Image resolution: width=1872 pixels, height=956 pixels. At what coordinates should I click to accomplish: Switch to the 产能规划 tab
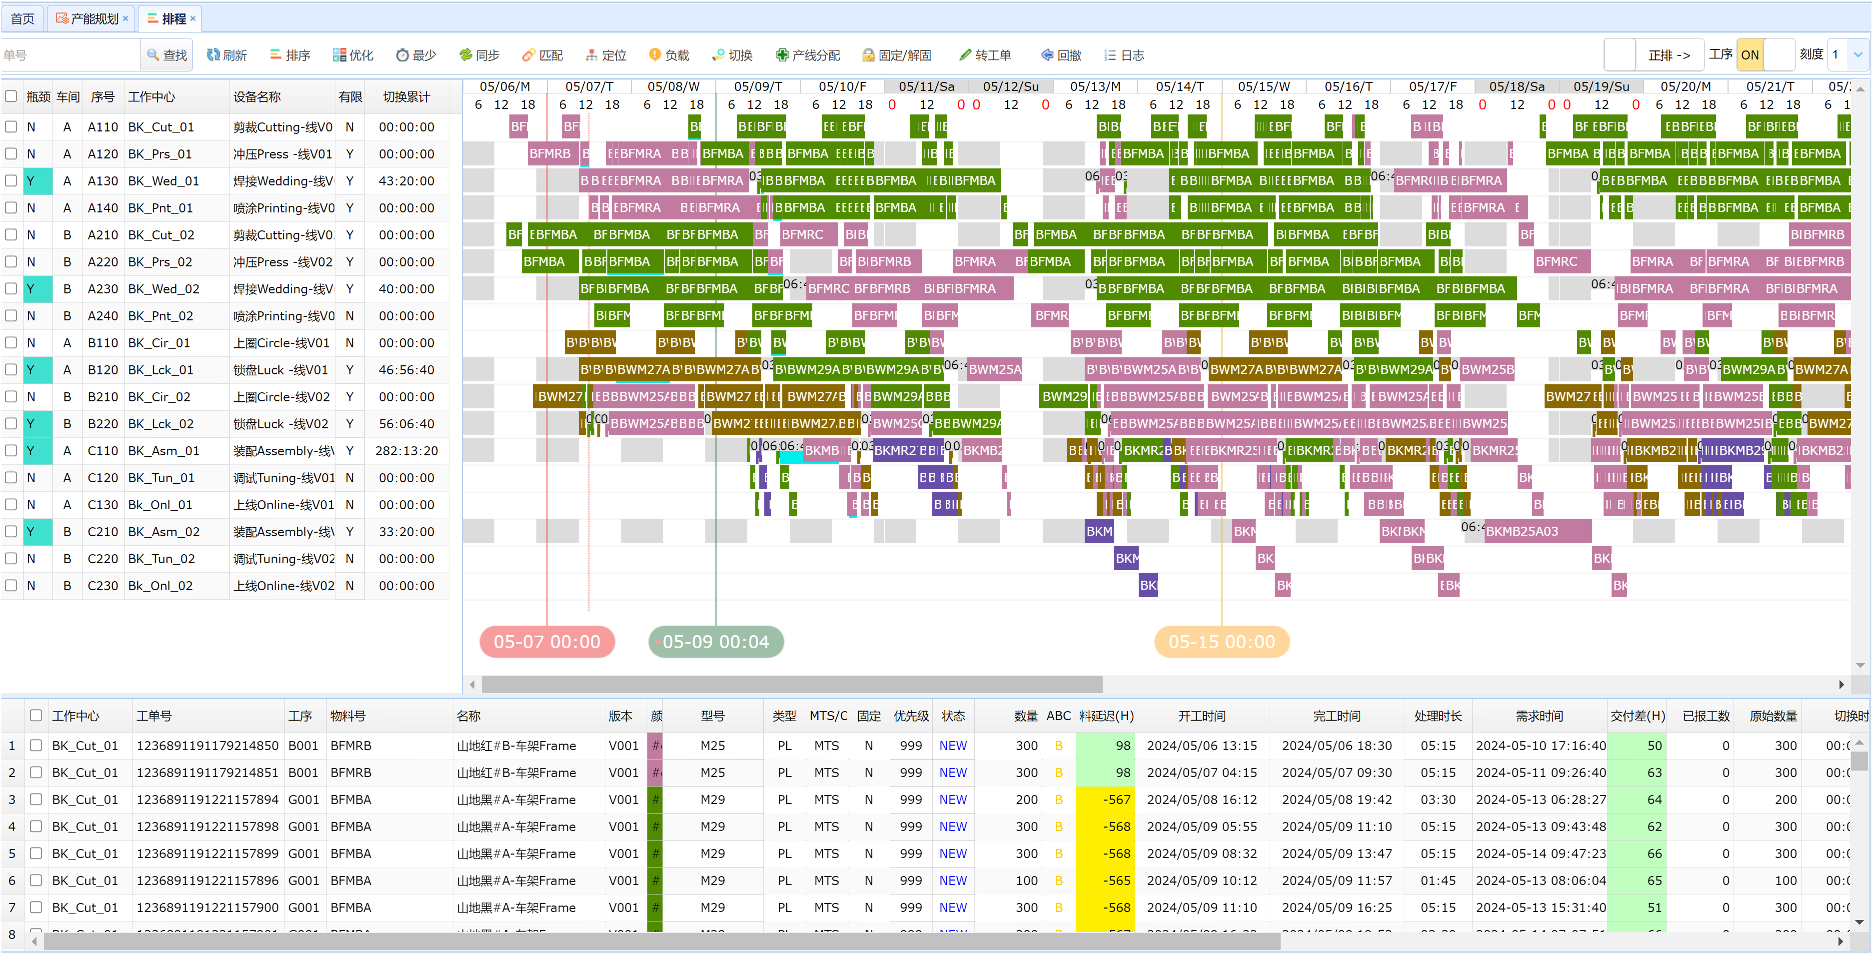point(91,18)
